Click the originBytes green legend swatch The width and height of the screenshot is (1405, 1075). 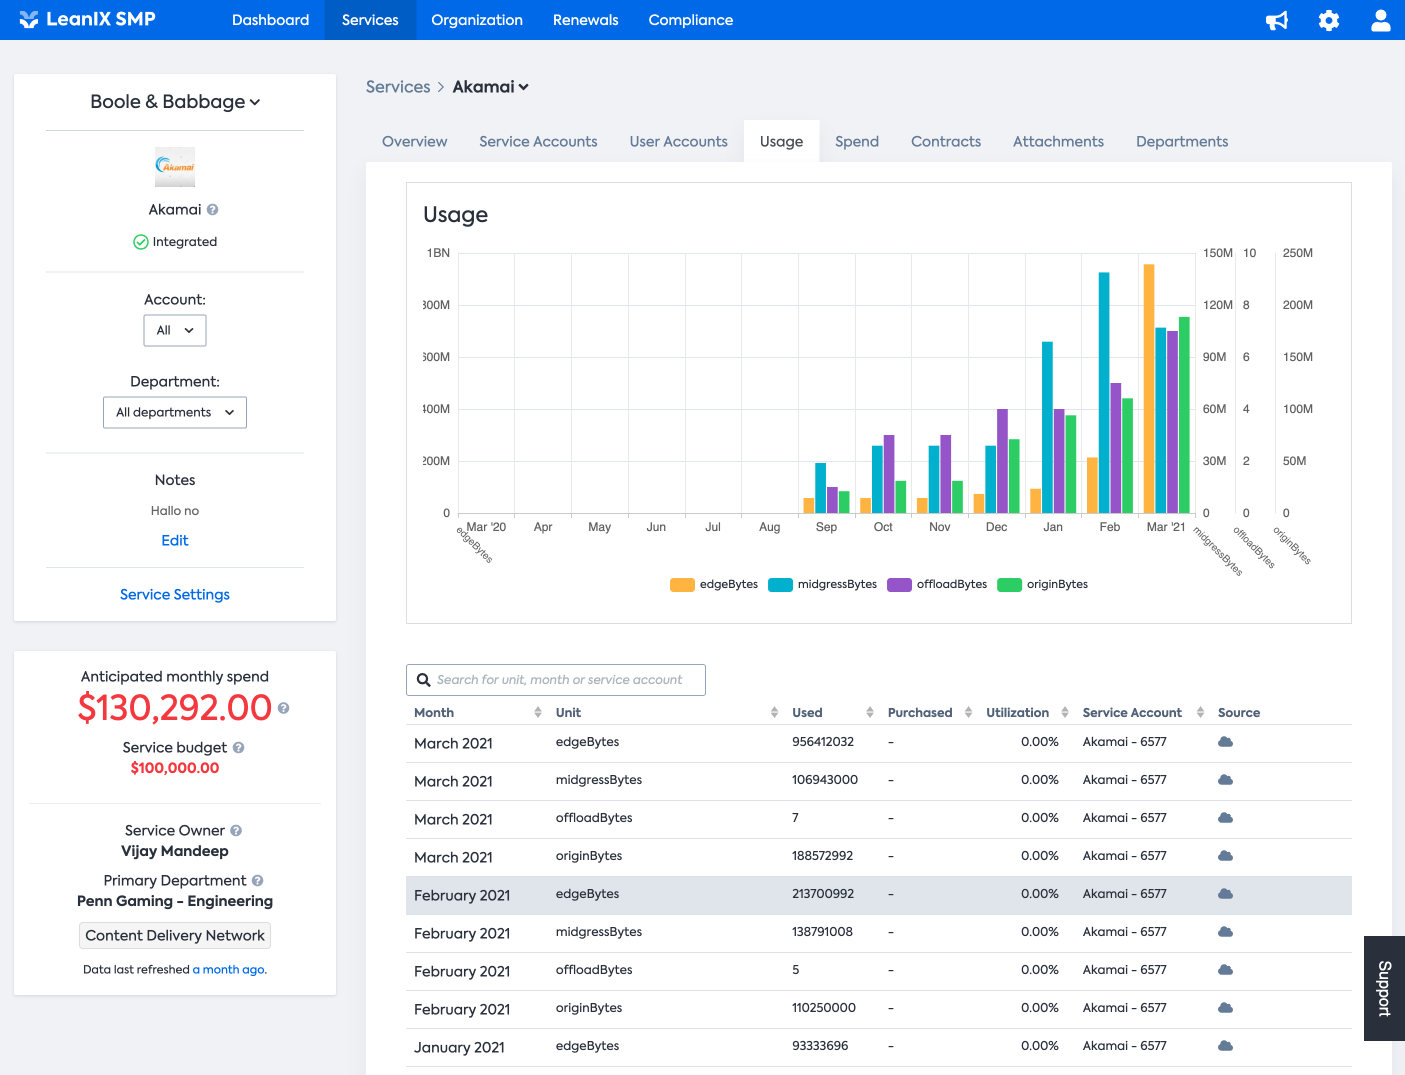[x=1010, y=585]
